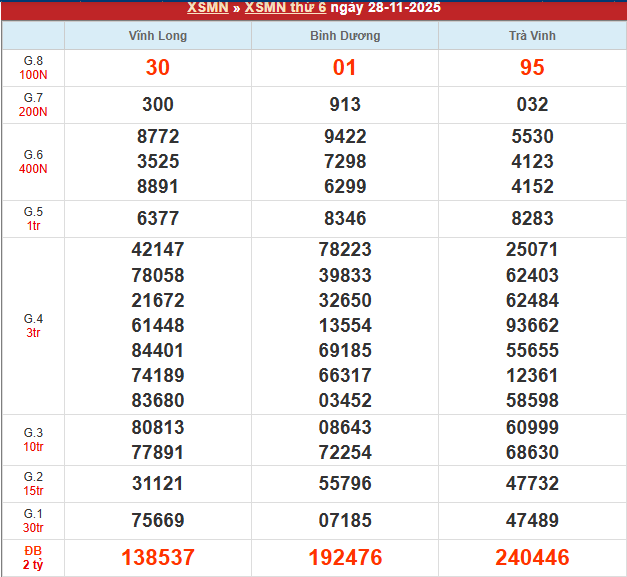Click the G.6 400N prize label
This screenshot has width=627, height=577.
pos(33,162)
